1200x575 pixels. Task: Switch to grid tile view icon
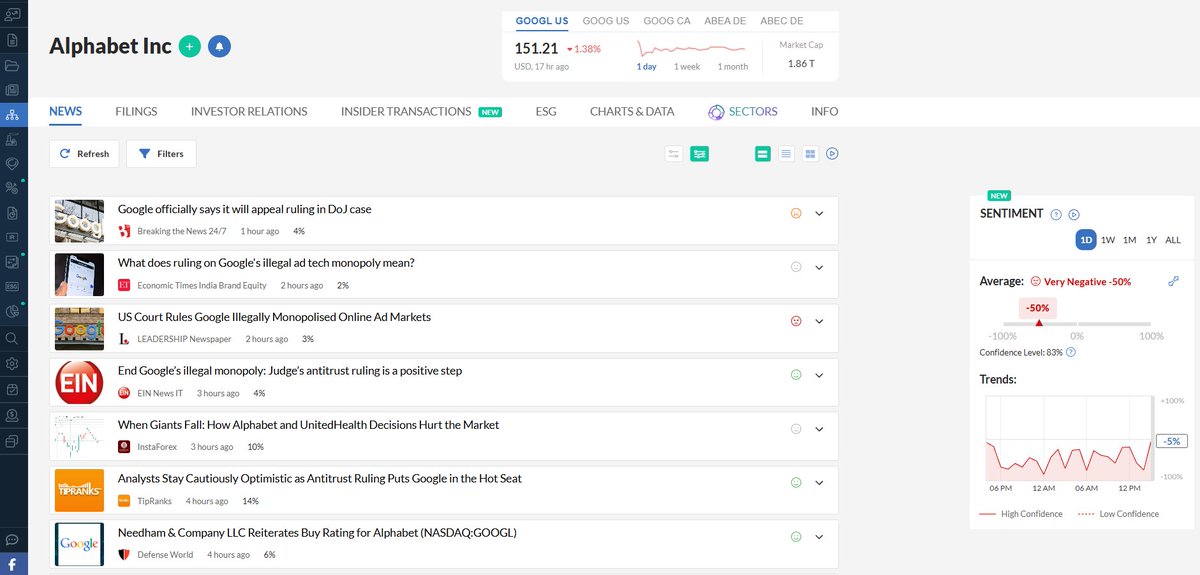(x=810, y=154)
